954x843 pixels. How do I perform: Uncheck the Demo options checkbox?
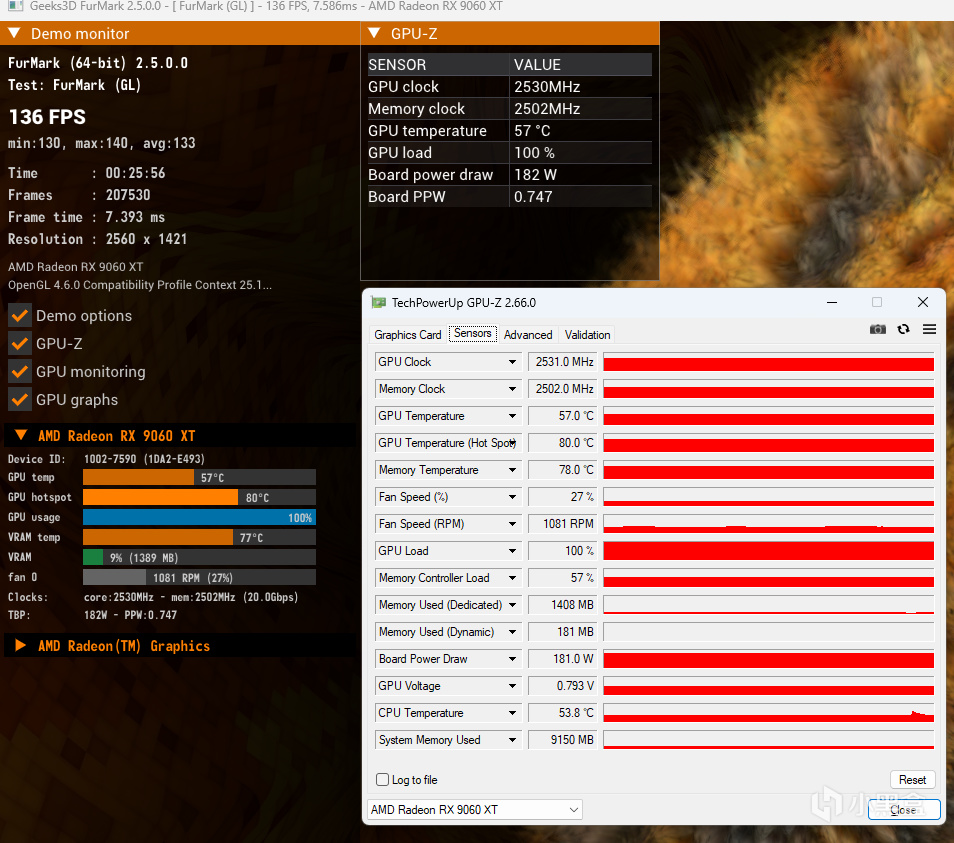click(20, 315)
